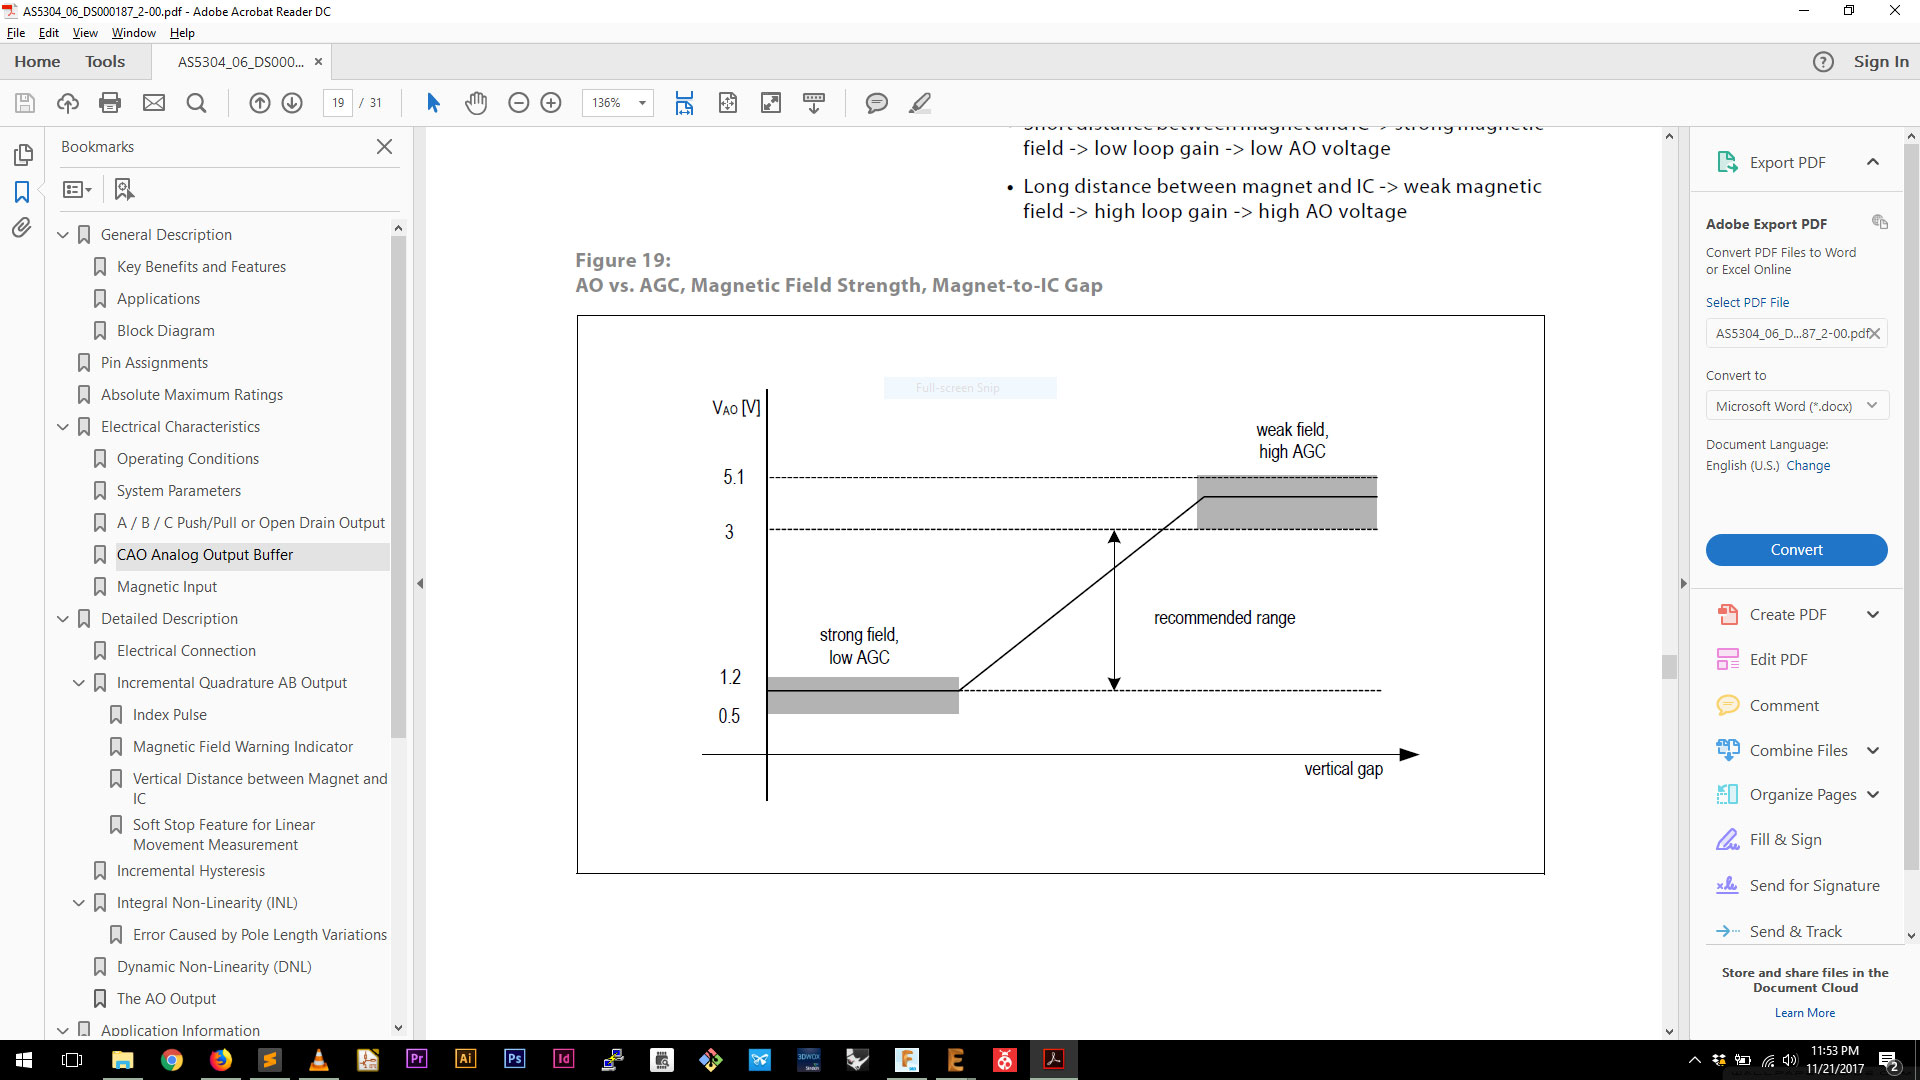Viewport: 1920px width, 1080px height.
Task: Open the Edit PDF tool
Action: click(1778, 660)
